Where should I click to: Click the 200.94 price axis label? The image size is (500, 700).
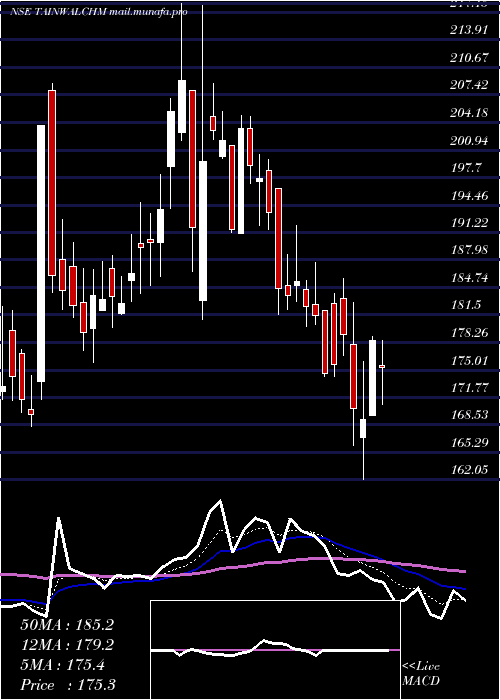(469, 140)
